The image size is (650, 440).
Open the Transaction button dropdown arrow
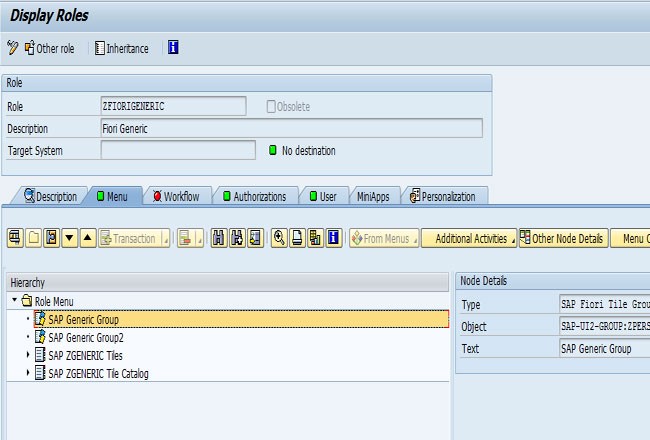coord(166,239)
